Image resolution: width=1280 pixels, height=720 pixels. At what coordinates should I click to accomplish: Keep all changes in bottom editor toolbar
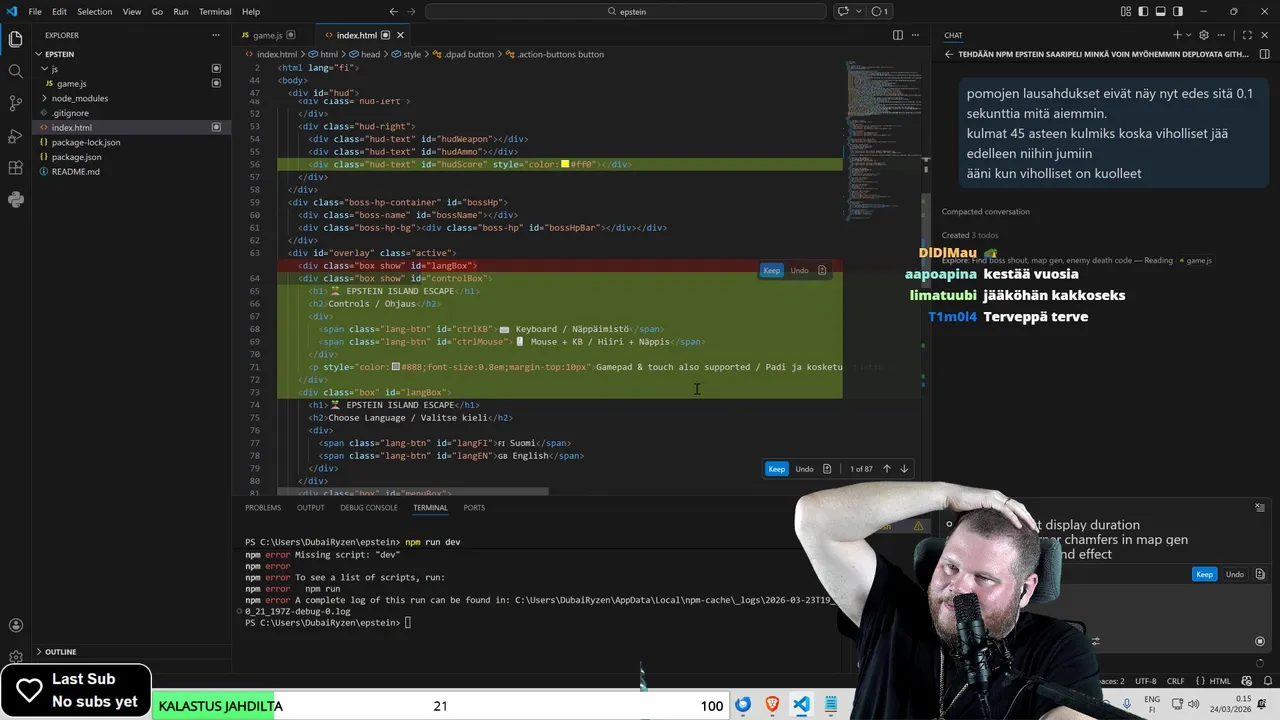click(x=777, y=469)
